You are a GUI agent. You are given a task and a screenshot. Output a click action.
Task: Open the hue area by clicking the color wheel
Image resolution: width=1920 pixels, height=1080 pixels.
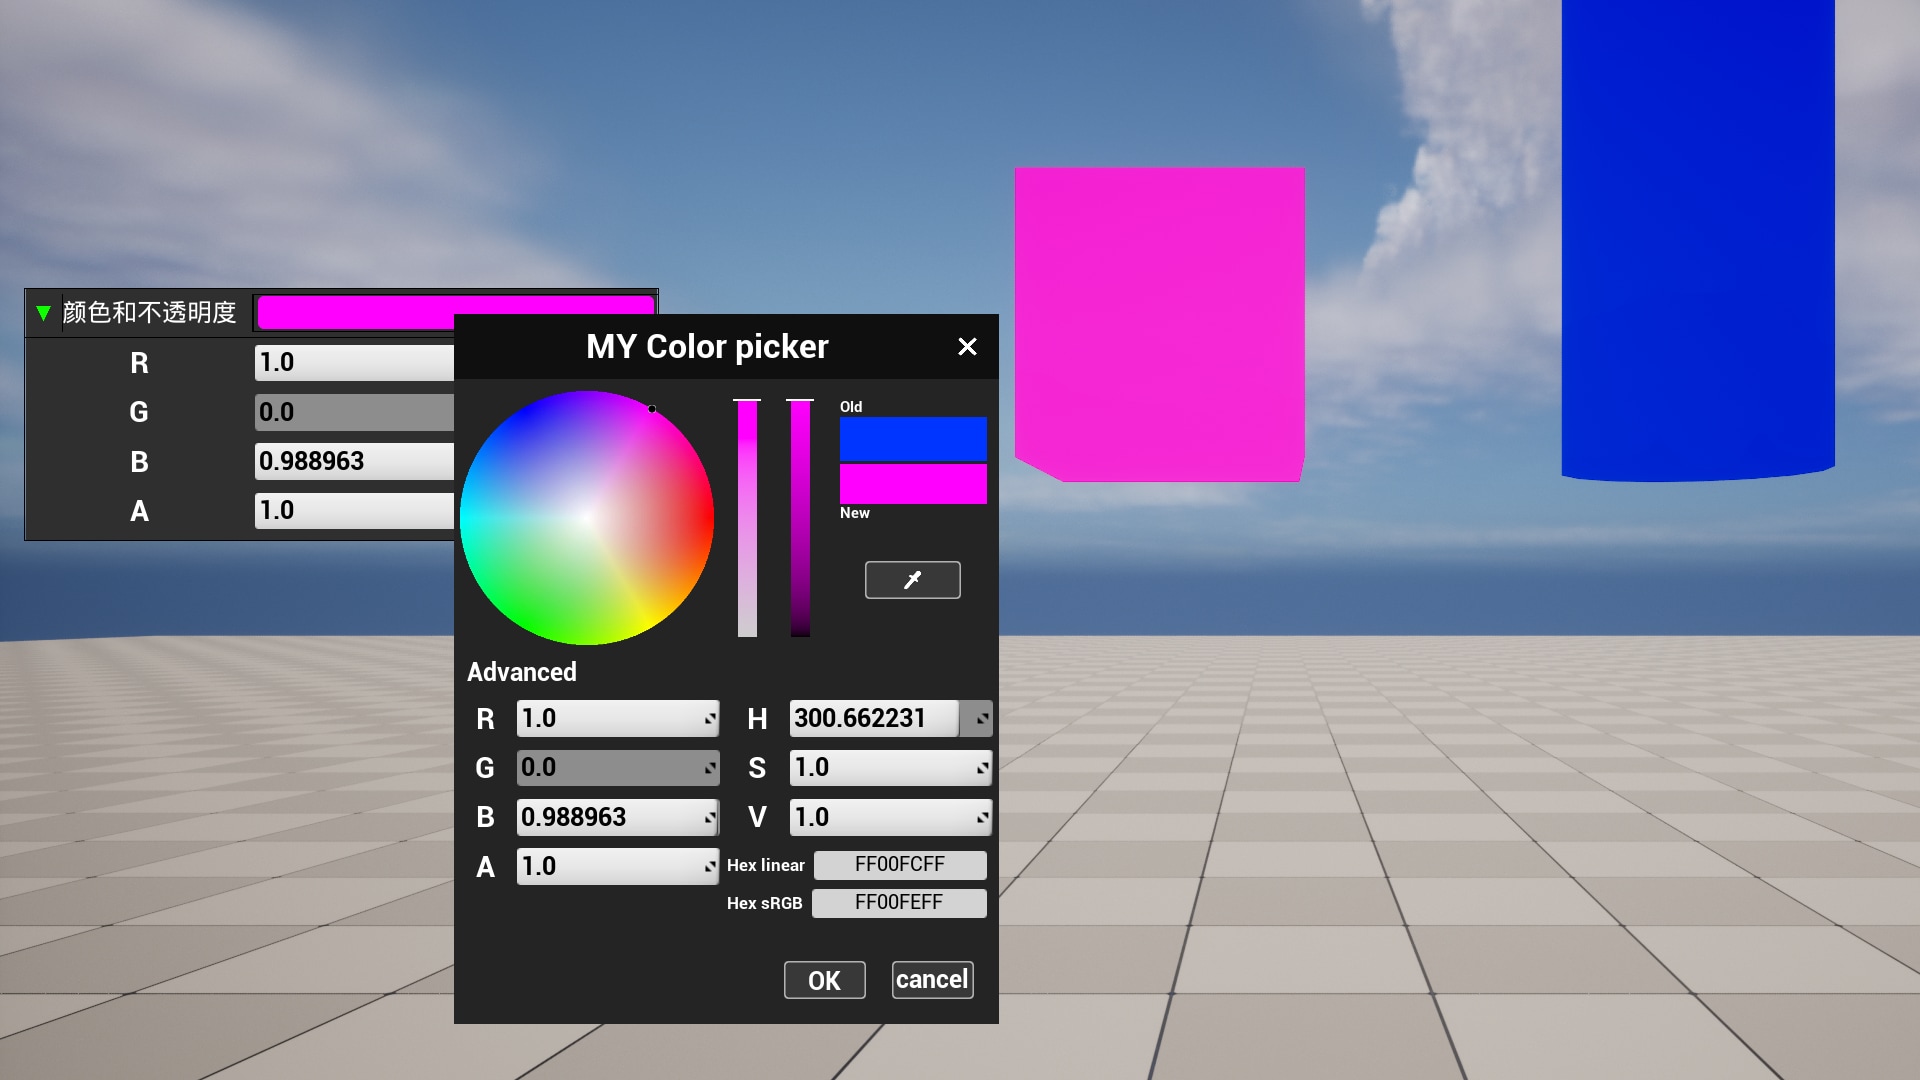[x=586, y=515]
